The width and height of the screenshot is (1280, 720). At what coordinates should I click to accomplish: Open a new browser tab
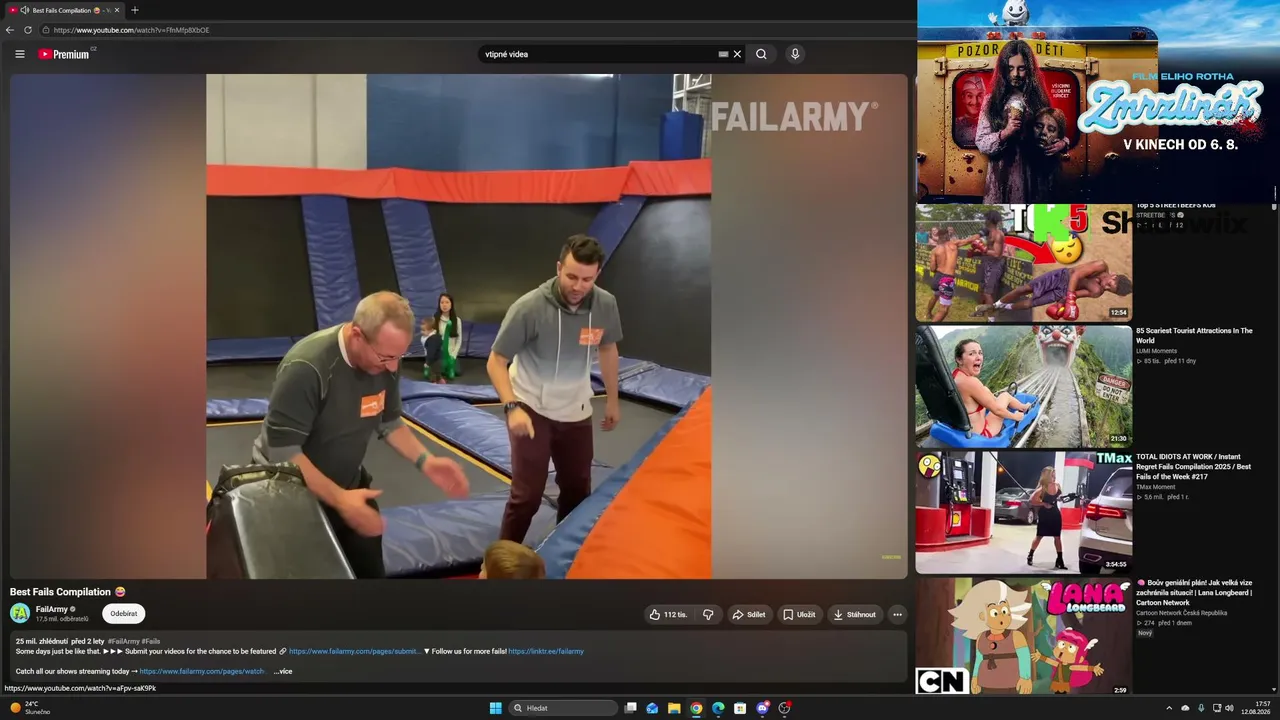(135, 10)
